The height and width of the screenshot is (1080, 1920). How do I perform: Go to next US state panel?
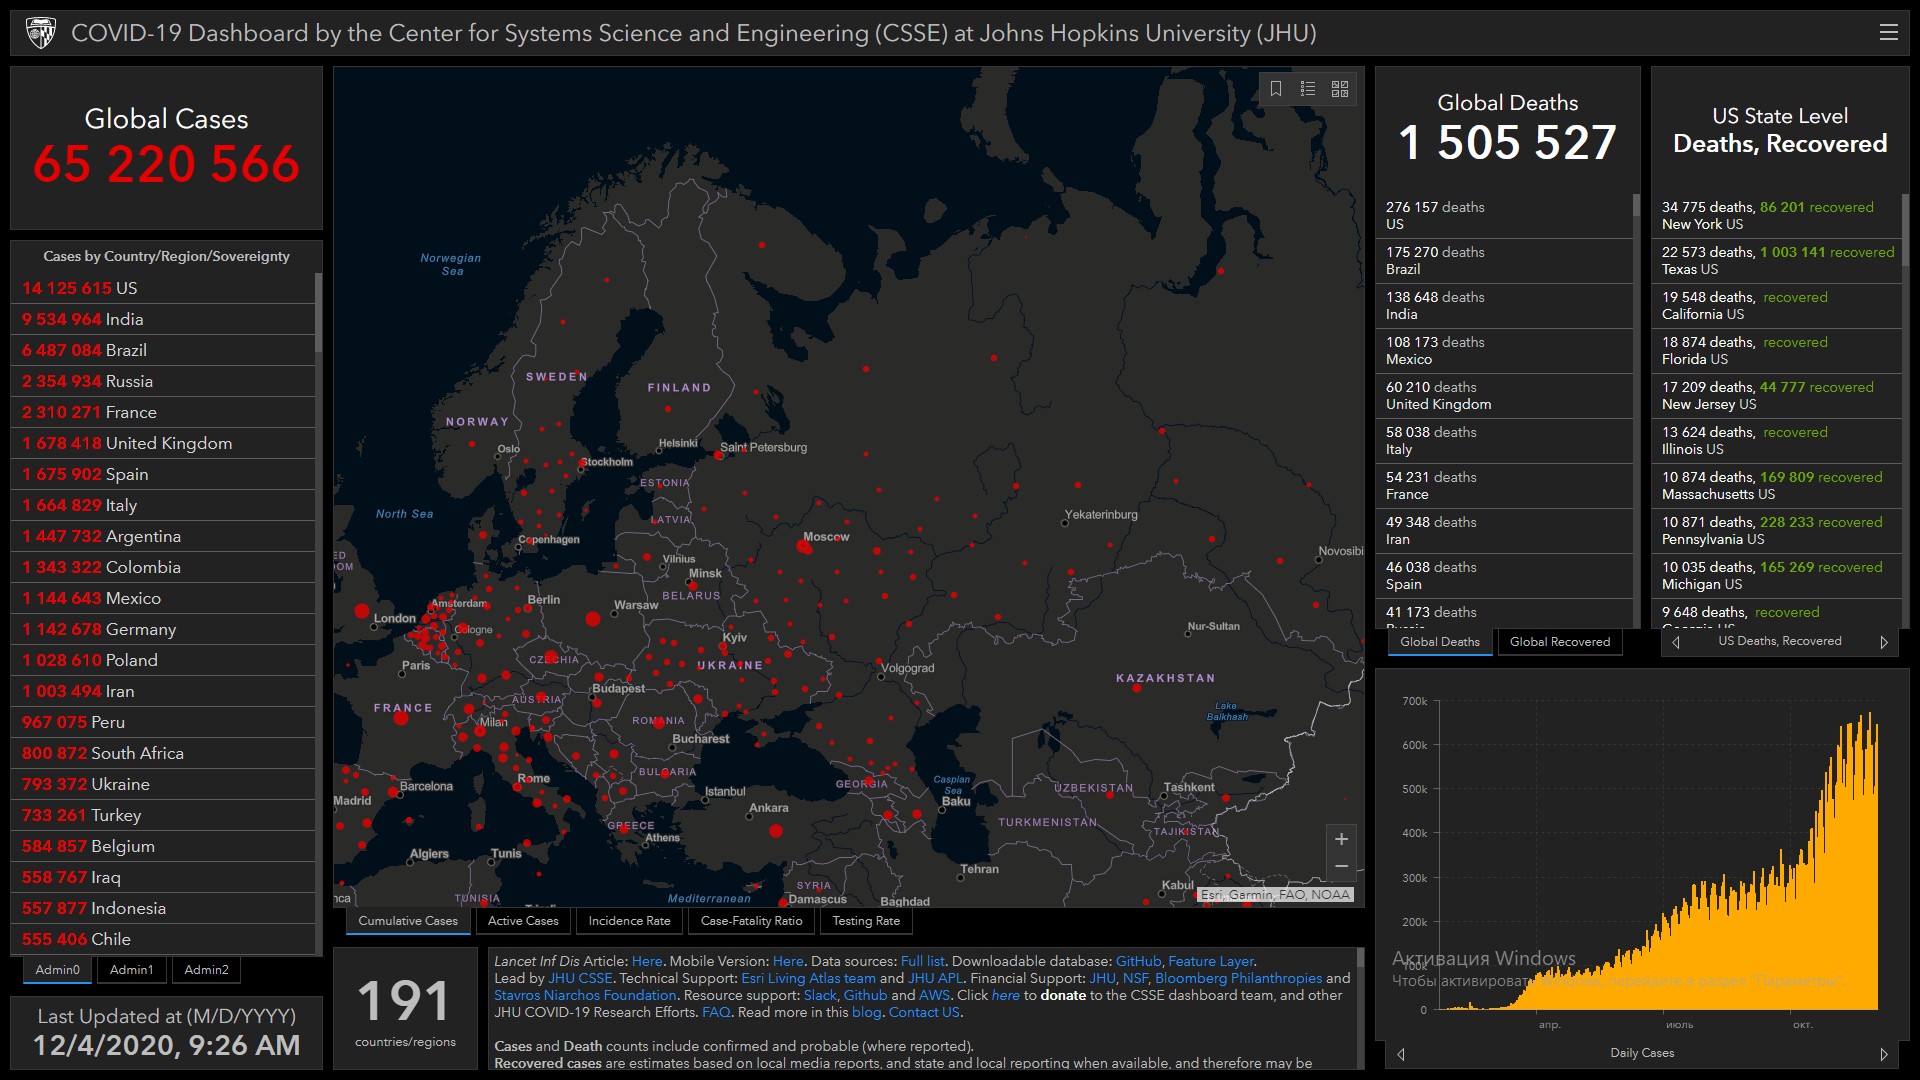coord(1884,642)
